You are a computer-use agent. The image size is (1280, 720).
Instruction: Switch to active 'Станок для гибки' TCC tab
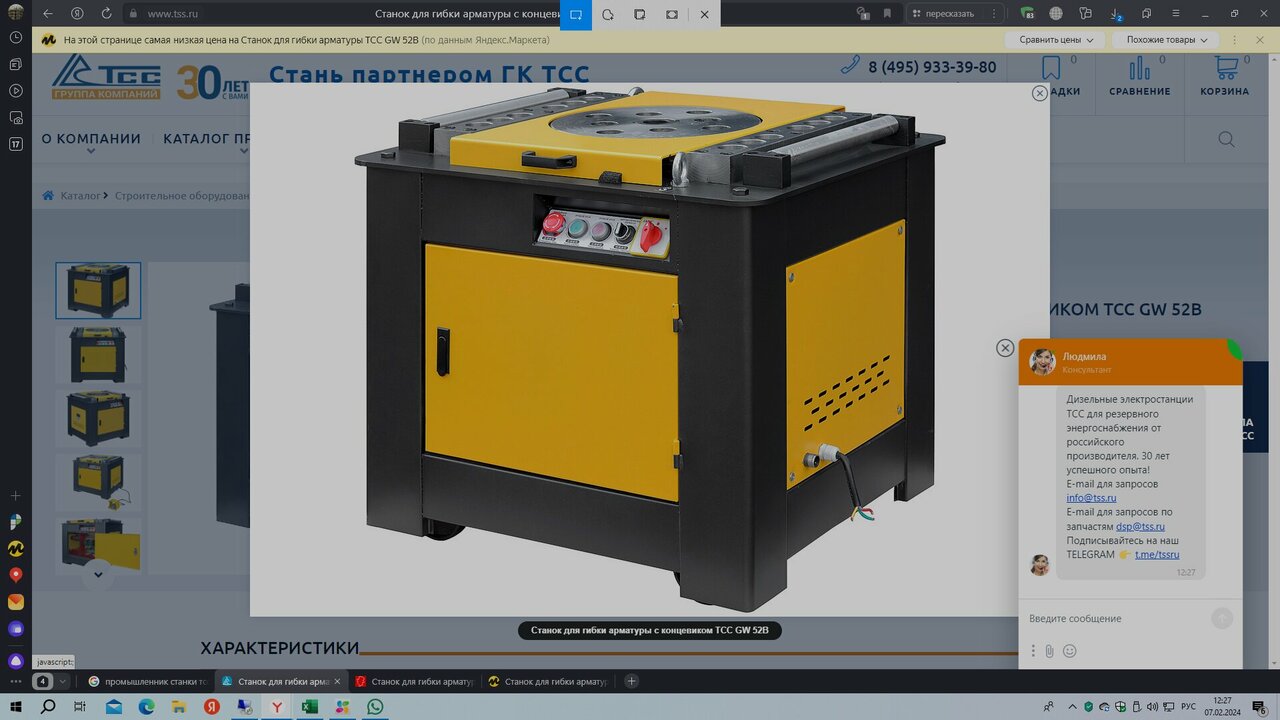coord(280,681)
